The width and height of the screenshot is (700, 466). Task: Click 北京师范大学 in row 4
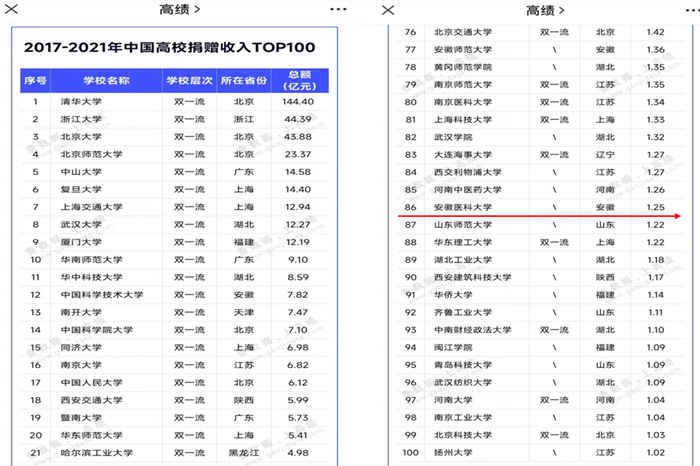[x=92, y=154]
